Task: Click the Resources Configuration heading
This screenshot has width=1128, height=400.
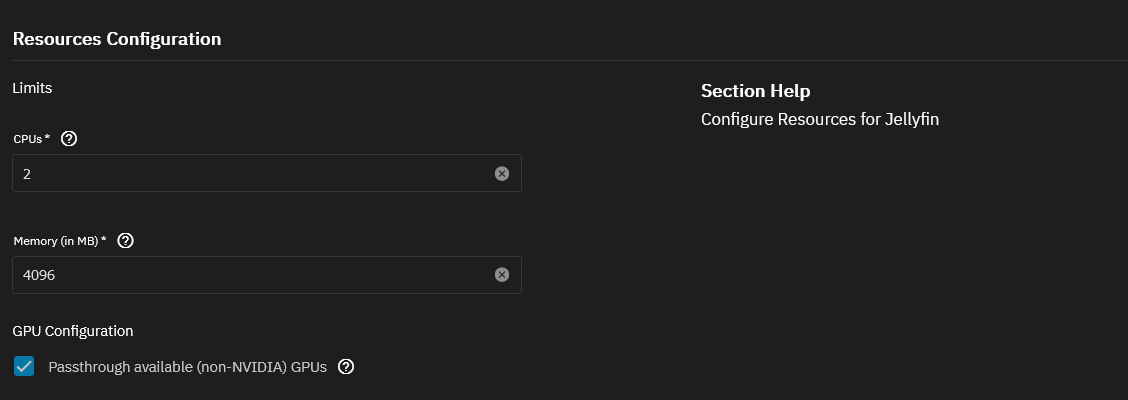Action: [117, 39]
